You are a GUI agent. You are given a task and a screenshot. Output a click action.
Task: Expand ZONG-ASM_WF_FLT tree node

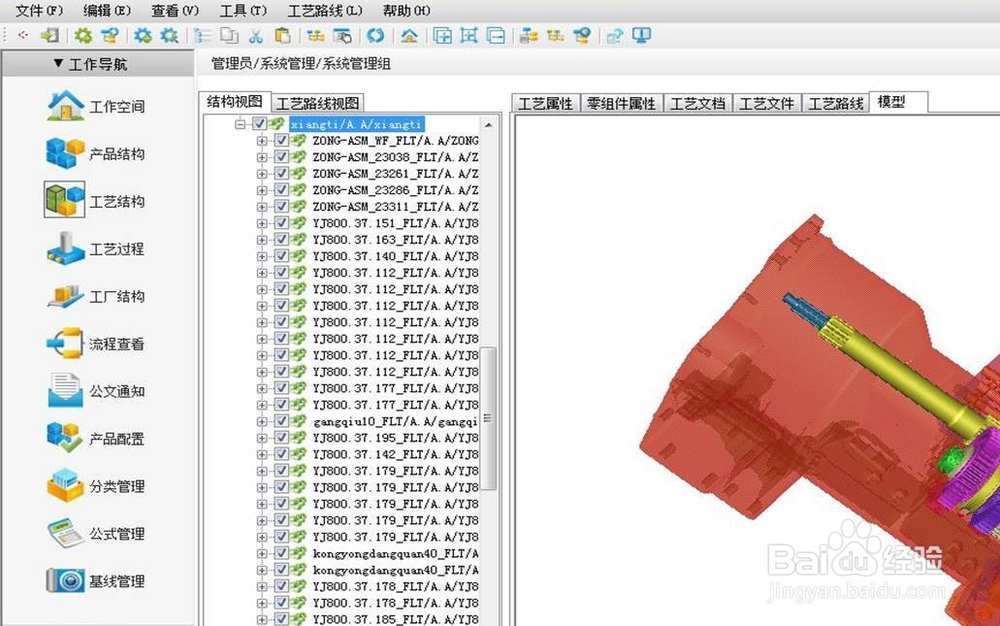point(261,140)
